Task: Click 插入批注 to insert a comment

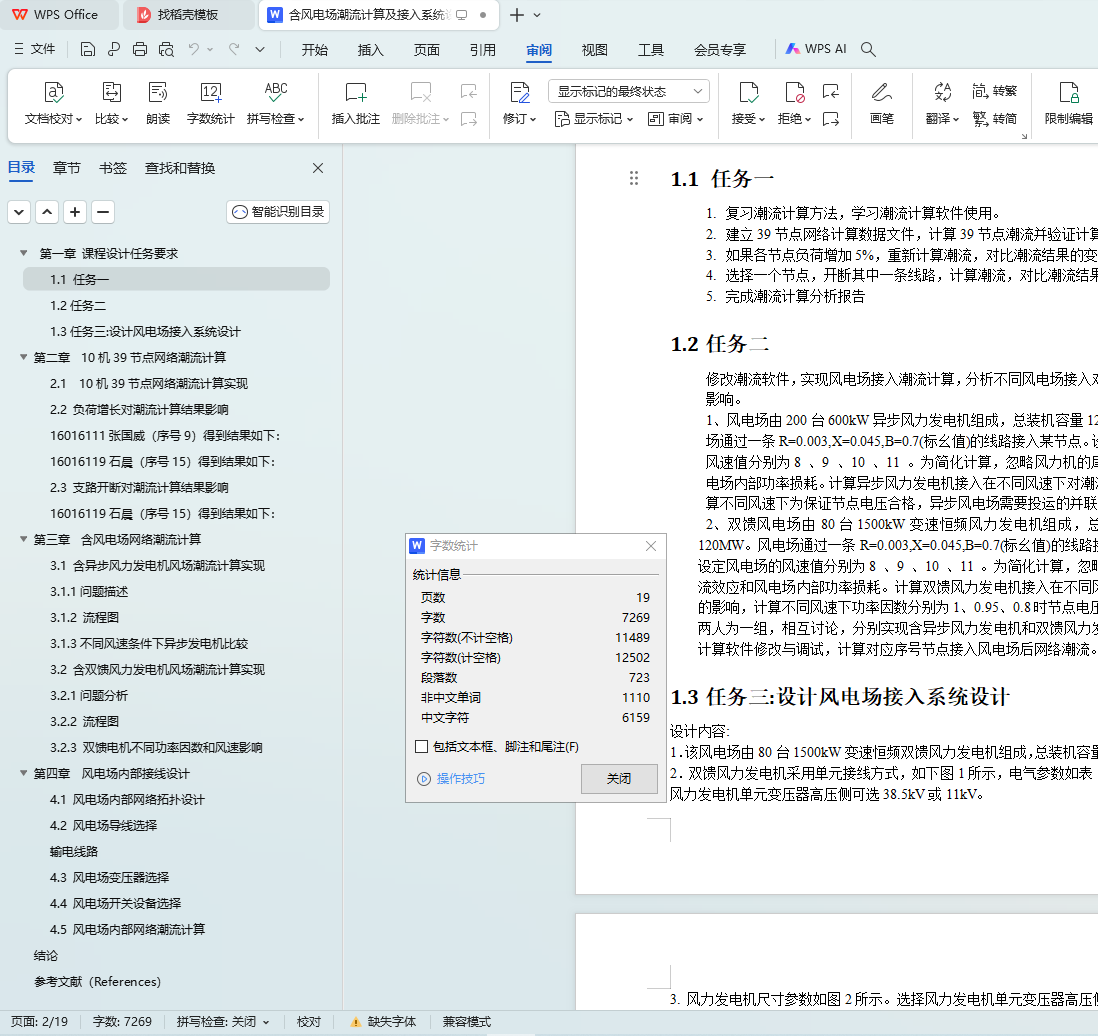Action: click(356, 103)
